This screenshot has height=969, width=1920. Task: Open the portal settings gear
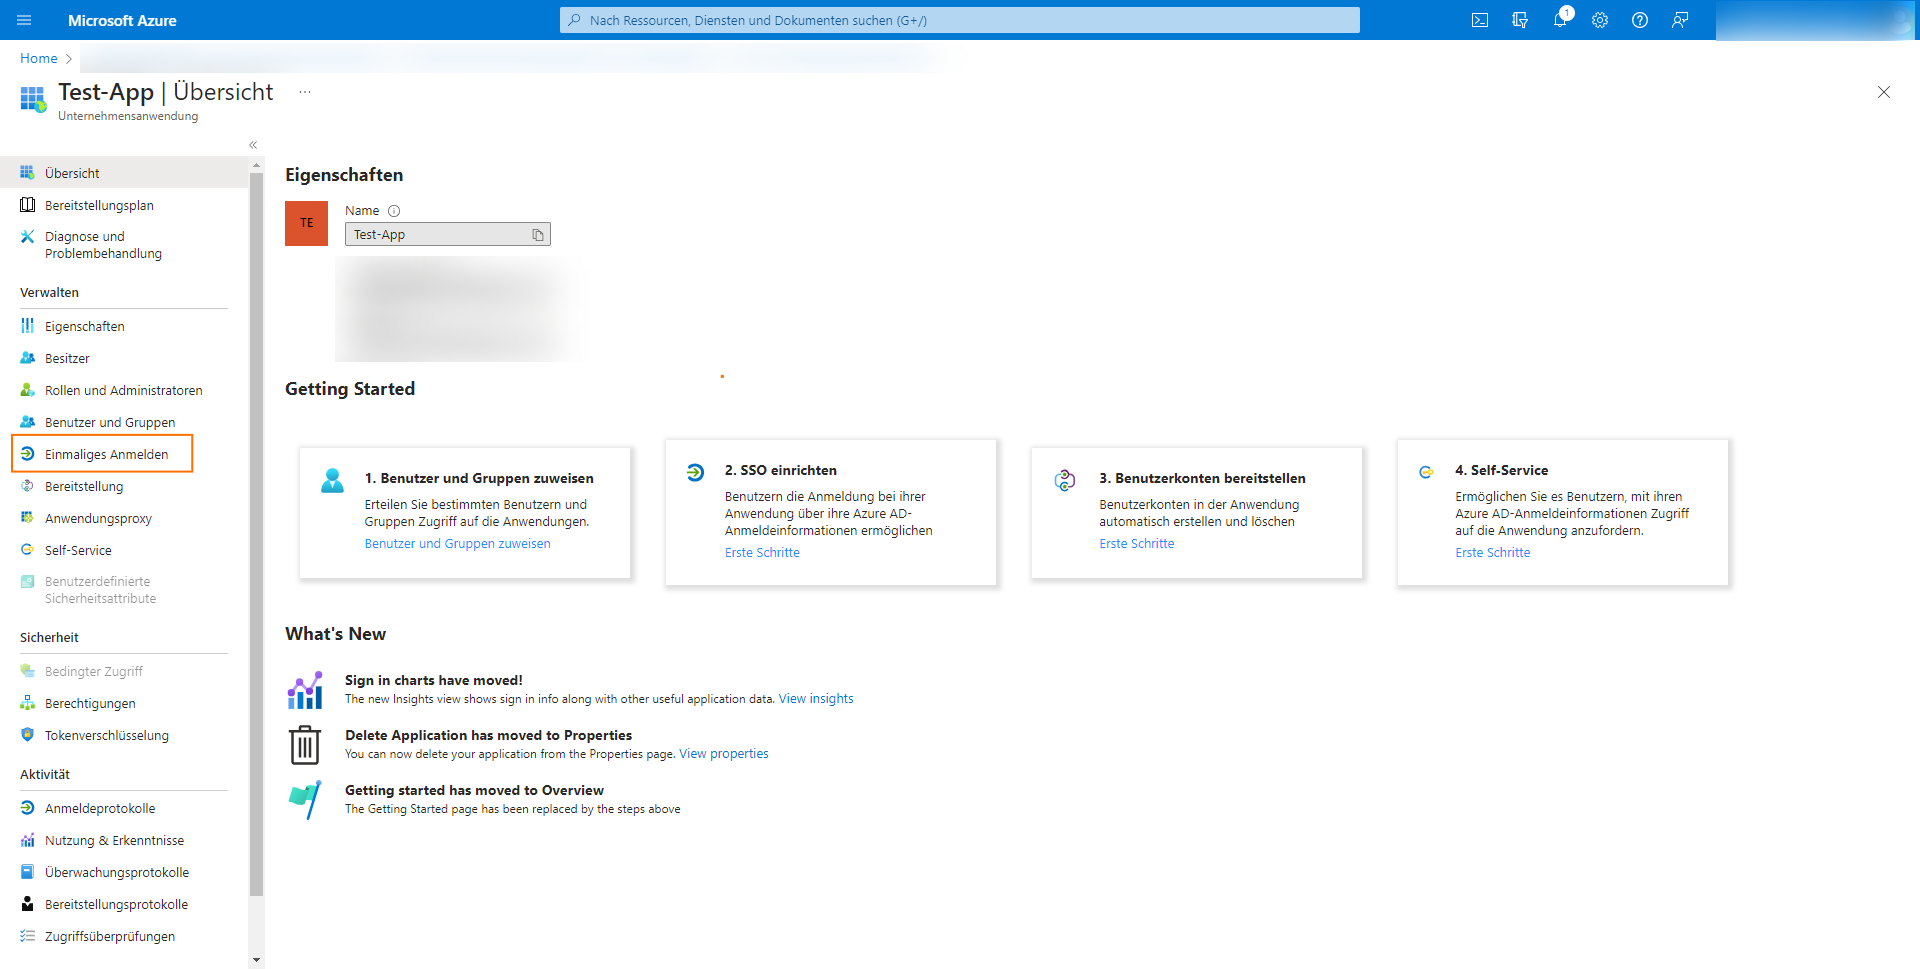[1600, 20]
